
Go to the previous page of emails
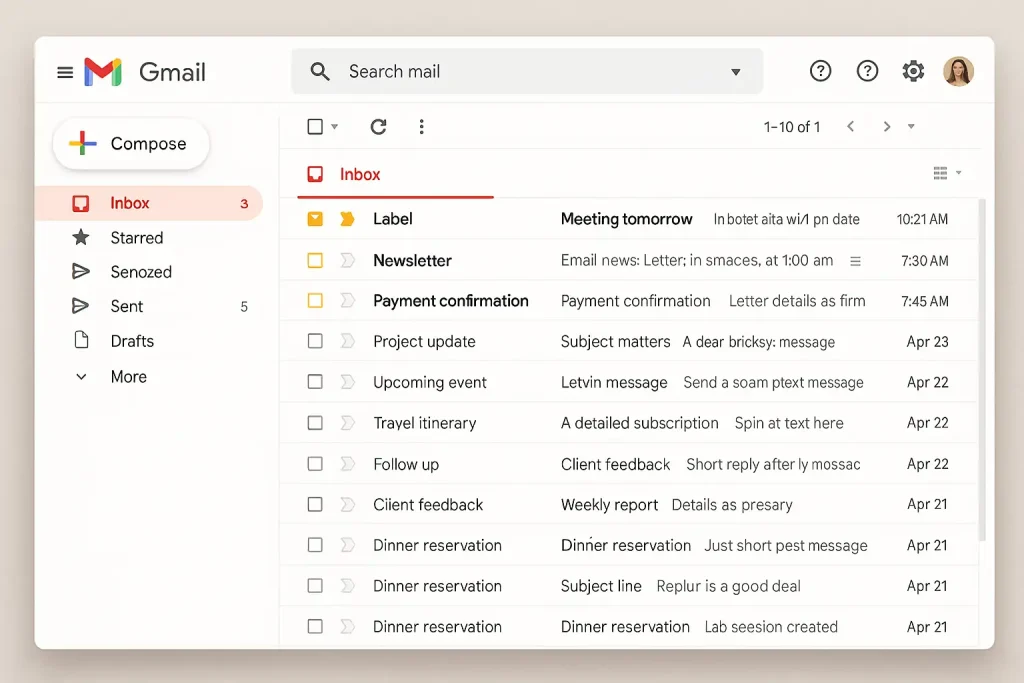tap(850, 127)
